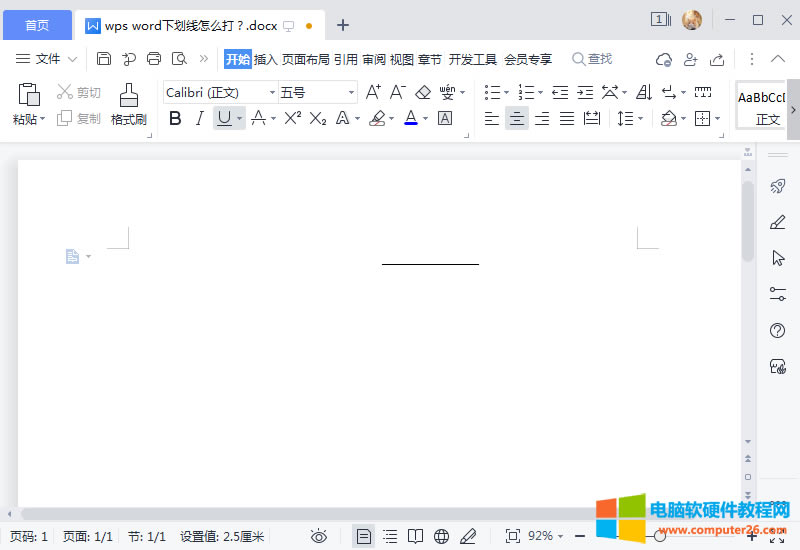Viewport: 800px width, 550px height.
Task: Apply Superscript formatting
Action: (x=292, y=118)
